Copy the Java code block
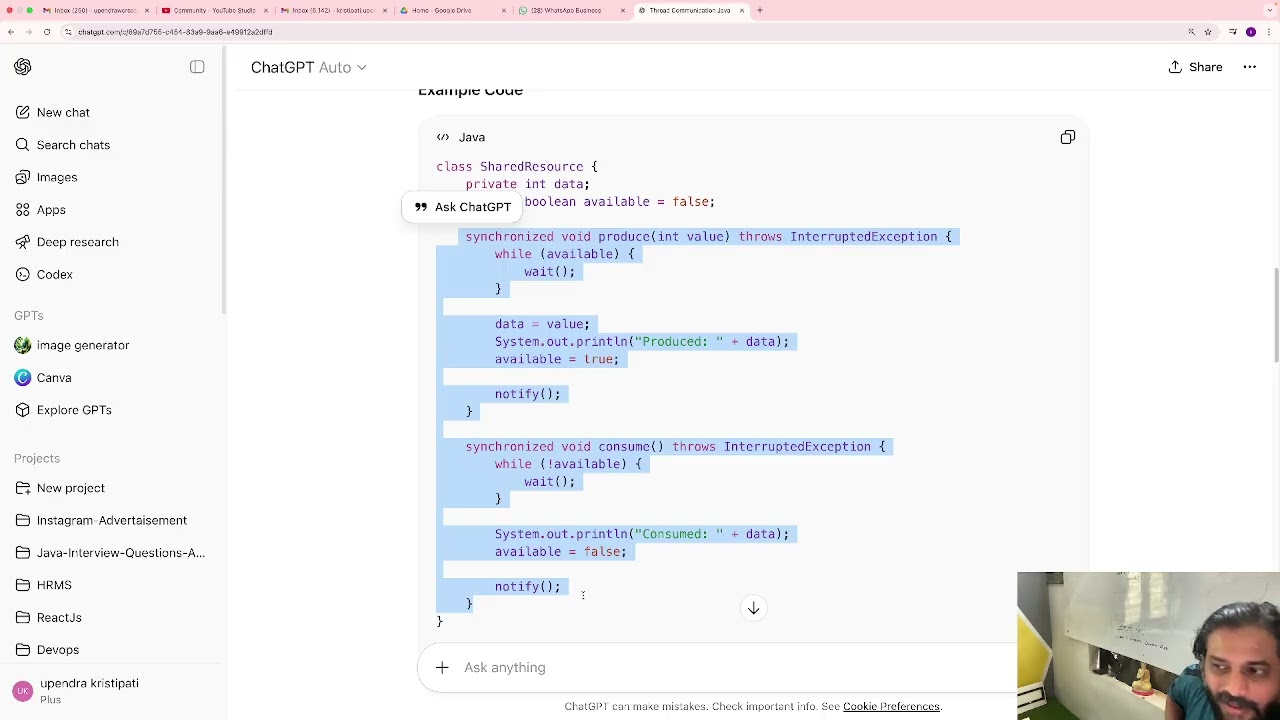 tap(1068, 137)
